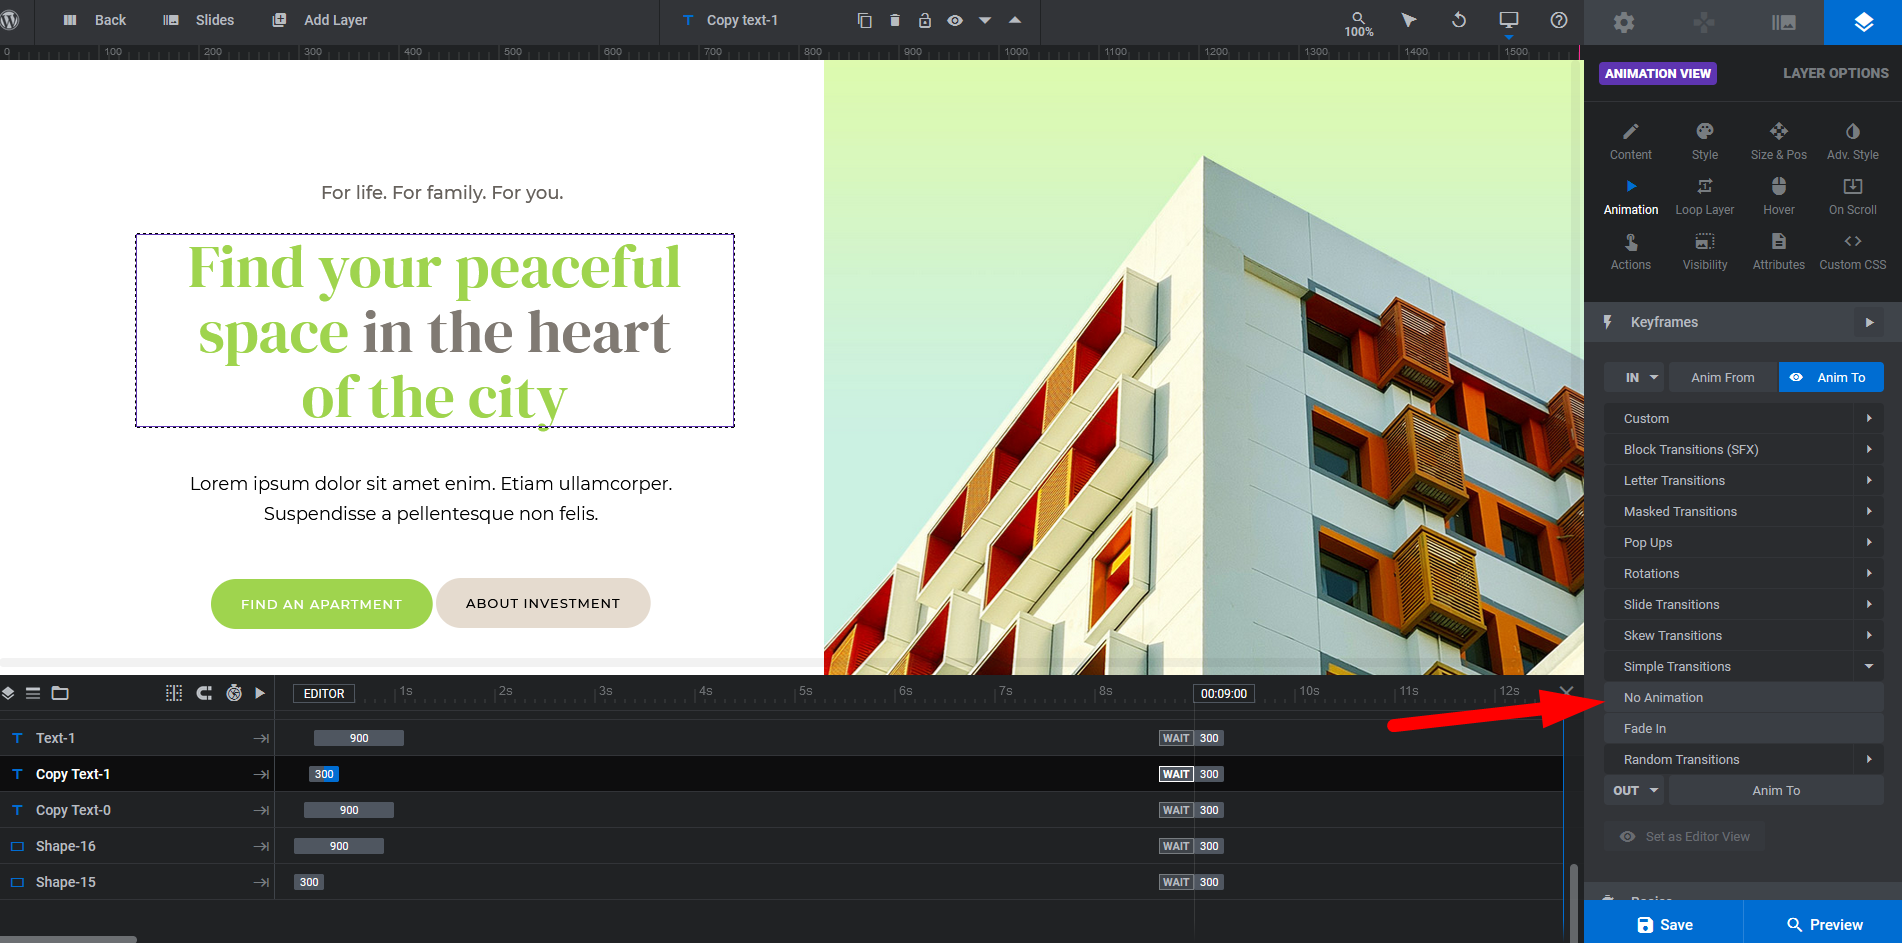The height and width of the screenshot is (943, 1902).
Task: Open Visibility options
Action: pyautogui.click(x=1705, y=252)
